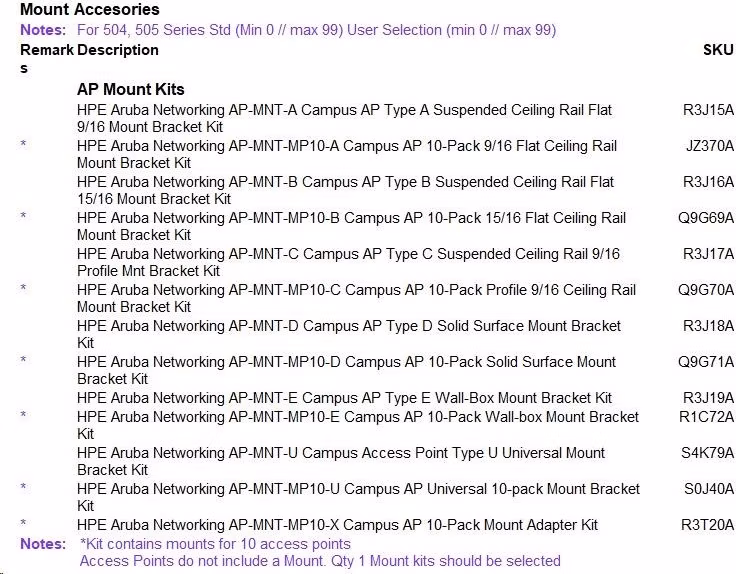Click the Mount Accesories section heading
Screen dimensions: 736x574
tap(90, 9)
